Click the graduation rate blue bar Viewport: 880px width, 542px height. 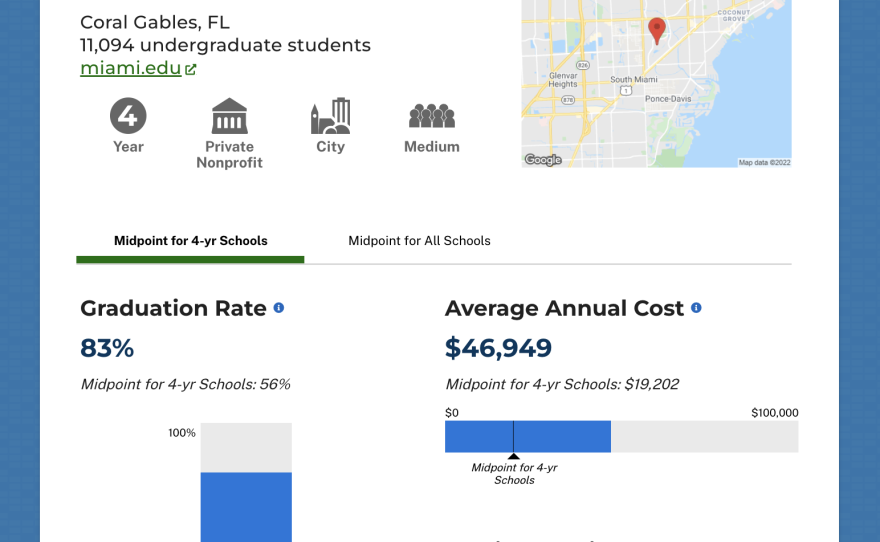click(x=246, y=506)
